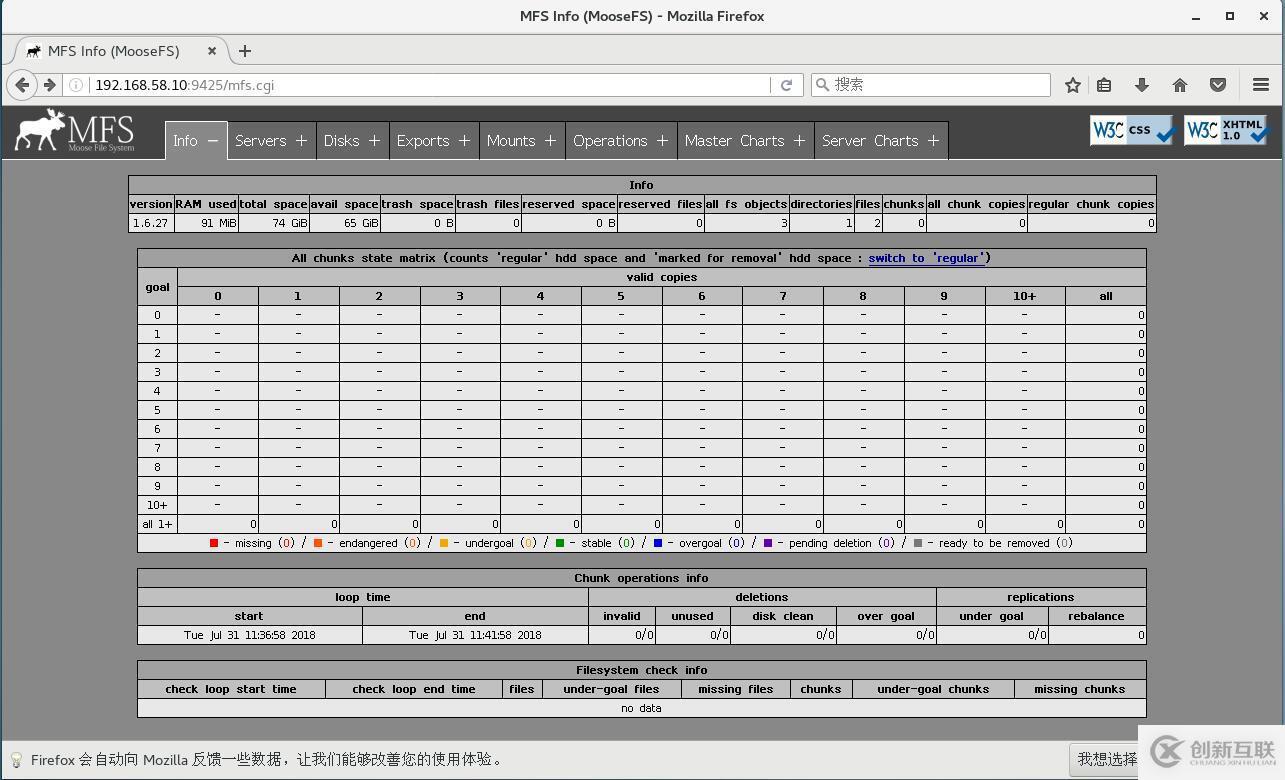The image size is (1285, 780).
Task: Open the Firefox hamburger menu
Action: point(1261,85)
